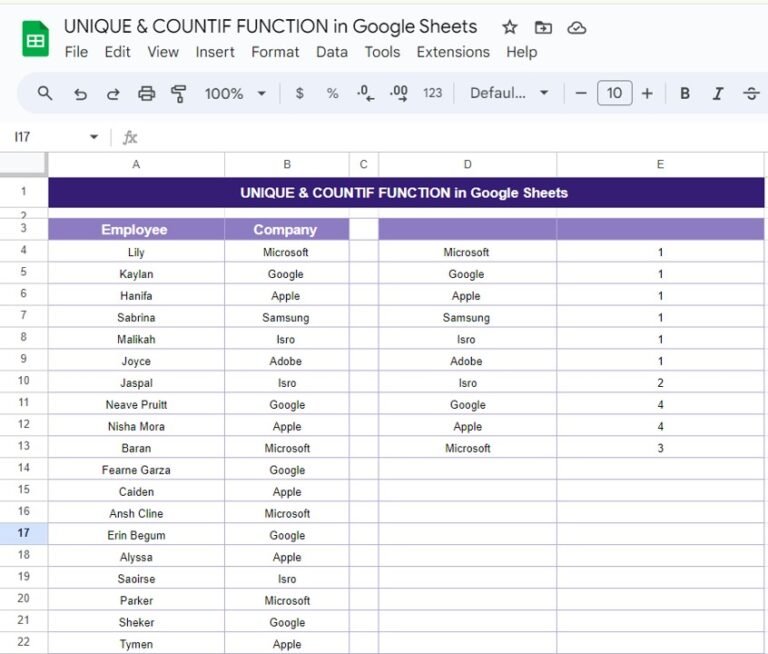
Task: Toggle strikethrough formatting
Action: click(x=751, y=93)
